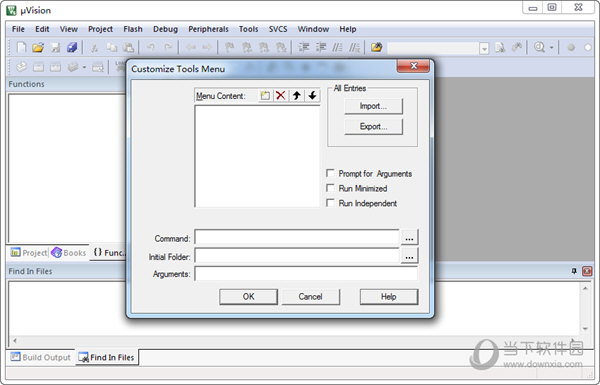Unindent selection with the outdent icon
Image resolution: width=600 pixels, height=385 pixels.
[x=321, y=47]
